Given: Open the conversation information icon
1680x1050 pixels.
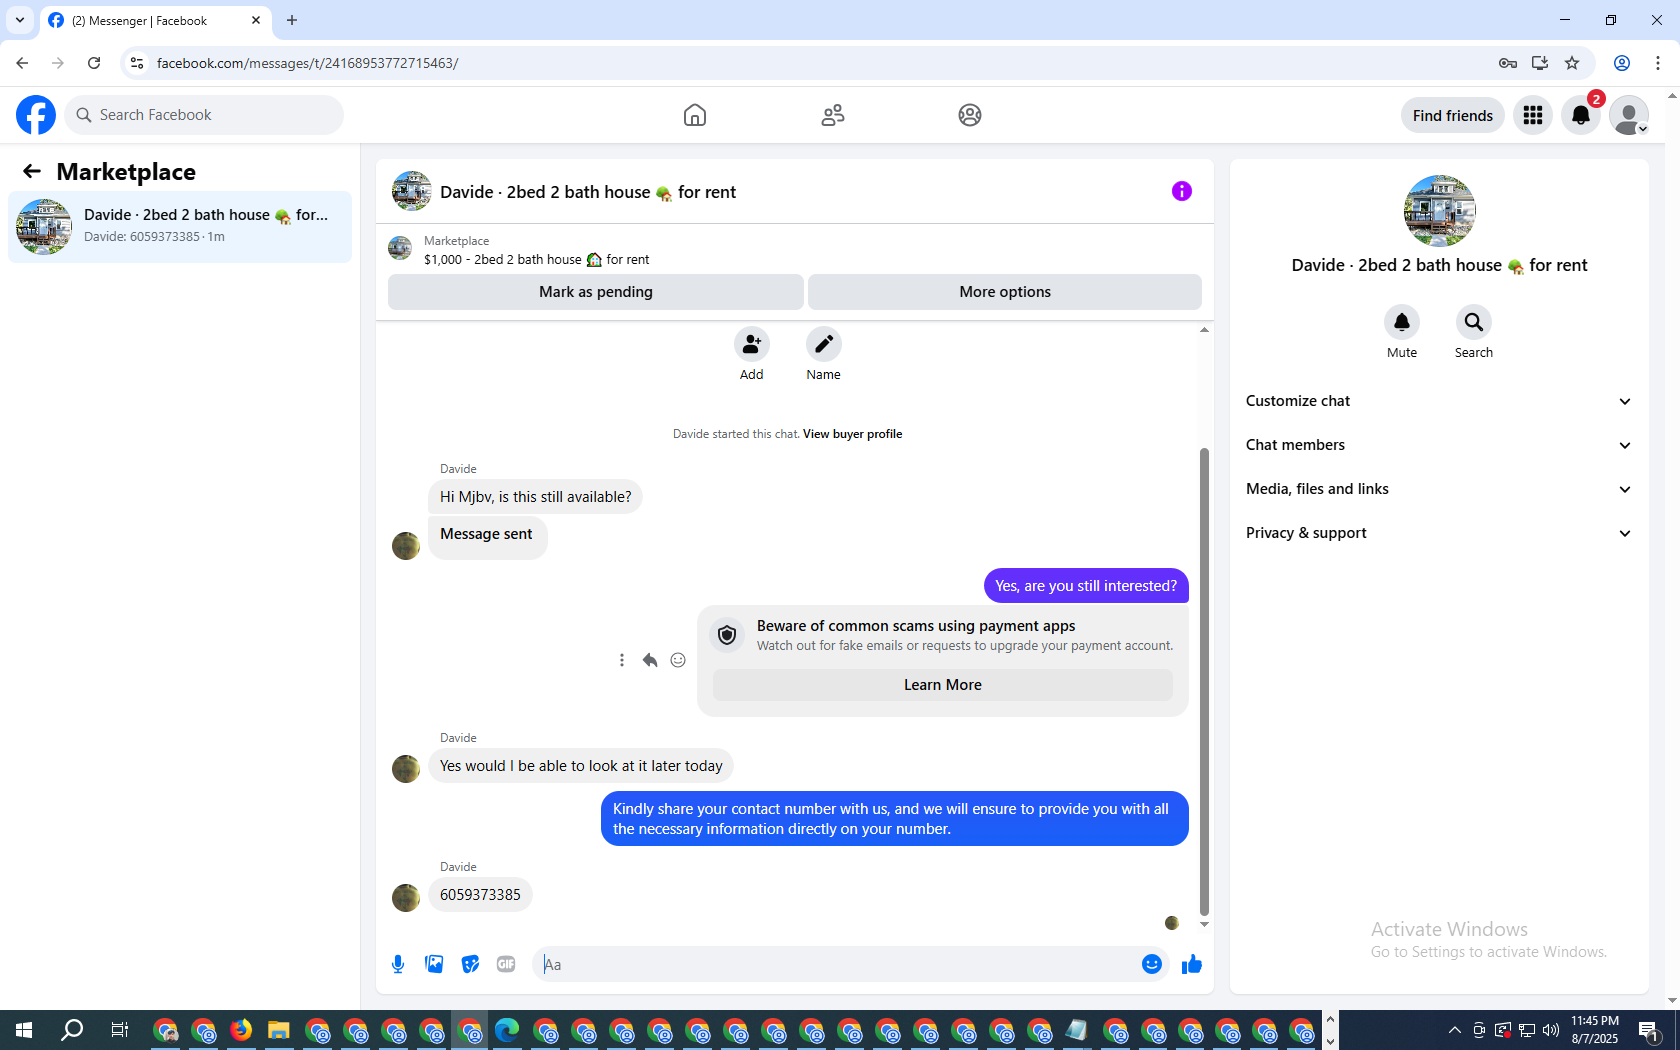Looking at the screenshot, I should 1182,191.
